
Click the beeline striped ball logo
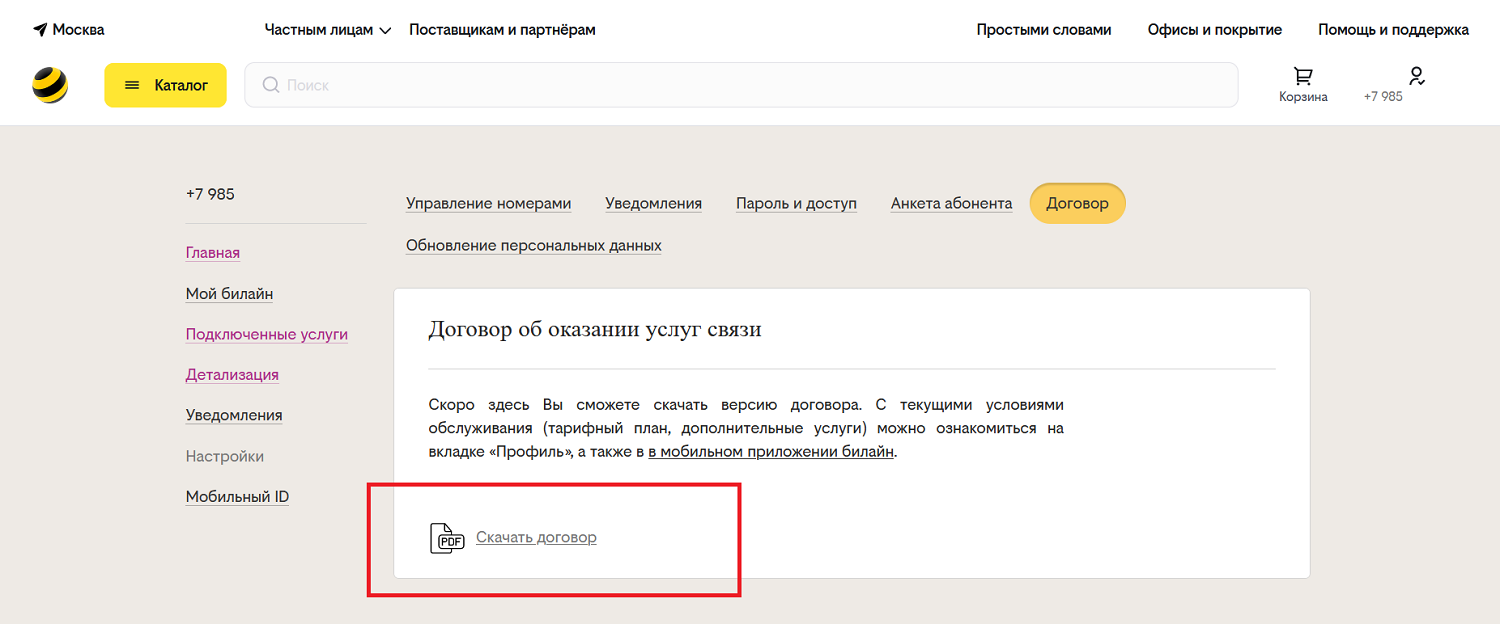coord(50,85)
